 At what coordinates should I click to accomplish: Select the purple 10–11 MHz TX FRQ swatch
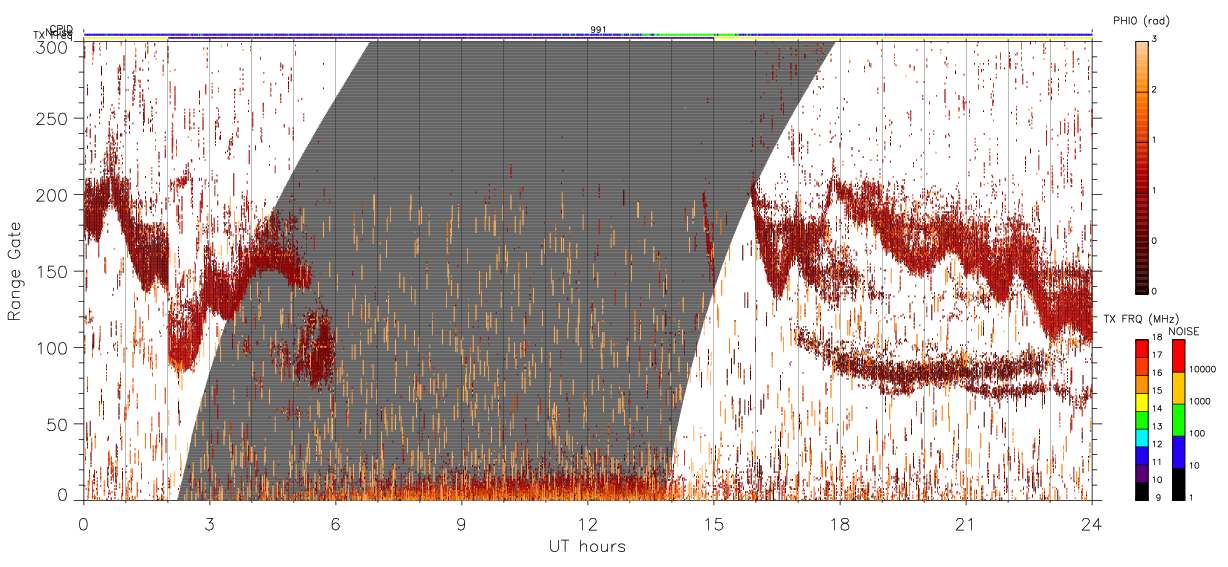[x=1141, y=473]
